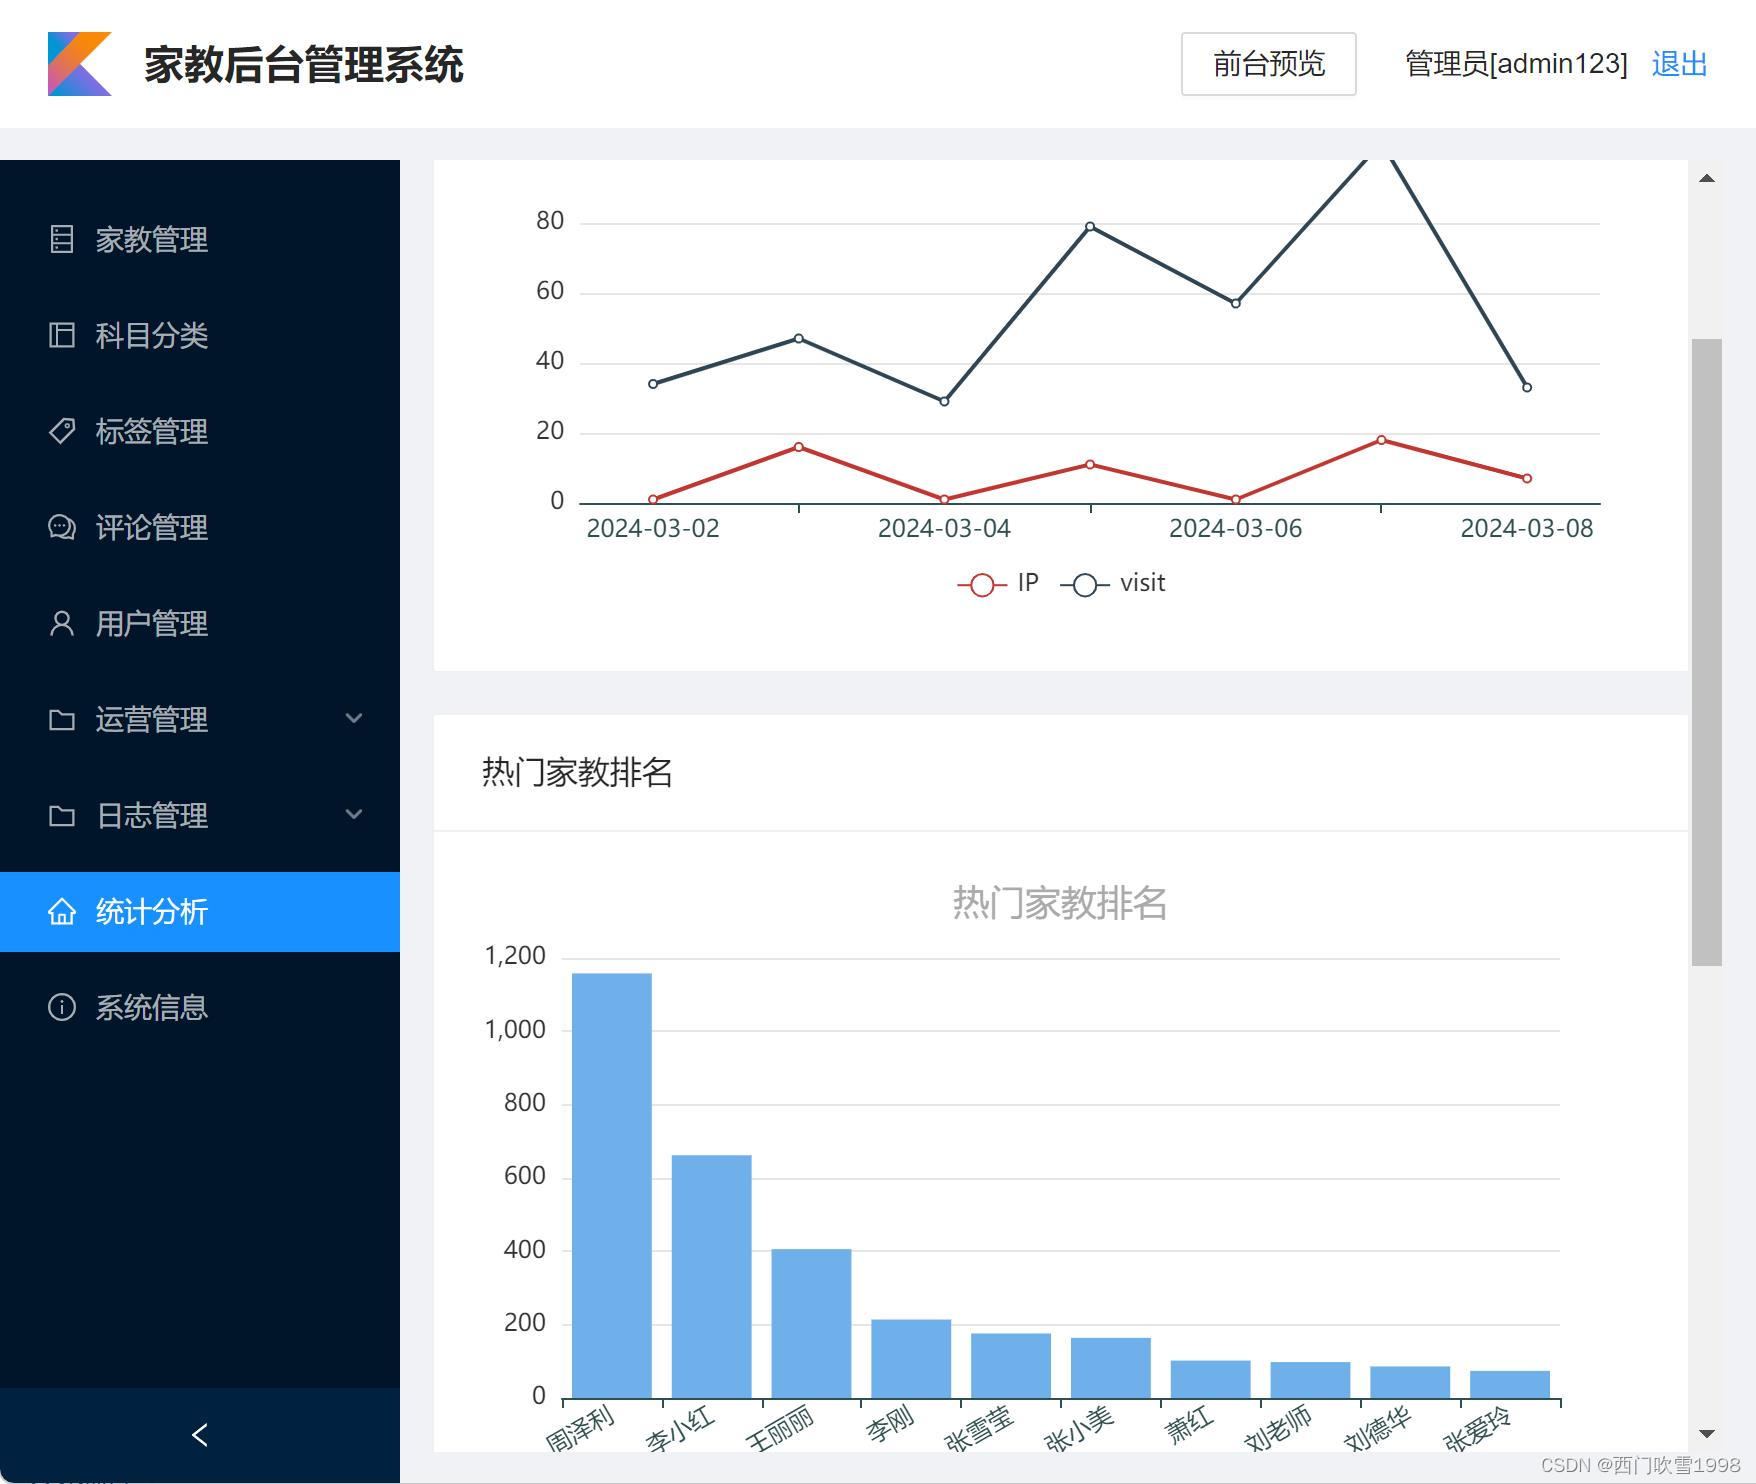Open the 家教管理 menu item

point(200,240)
